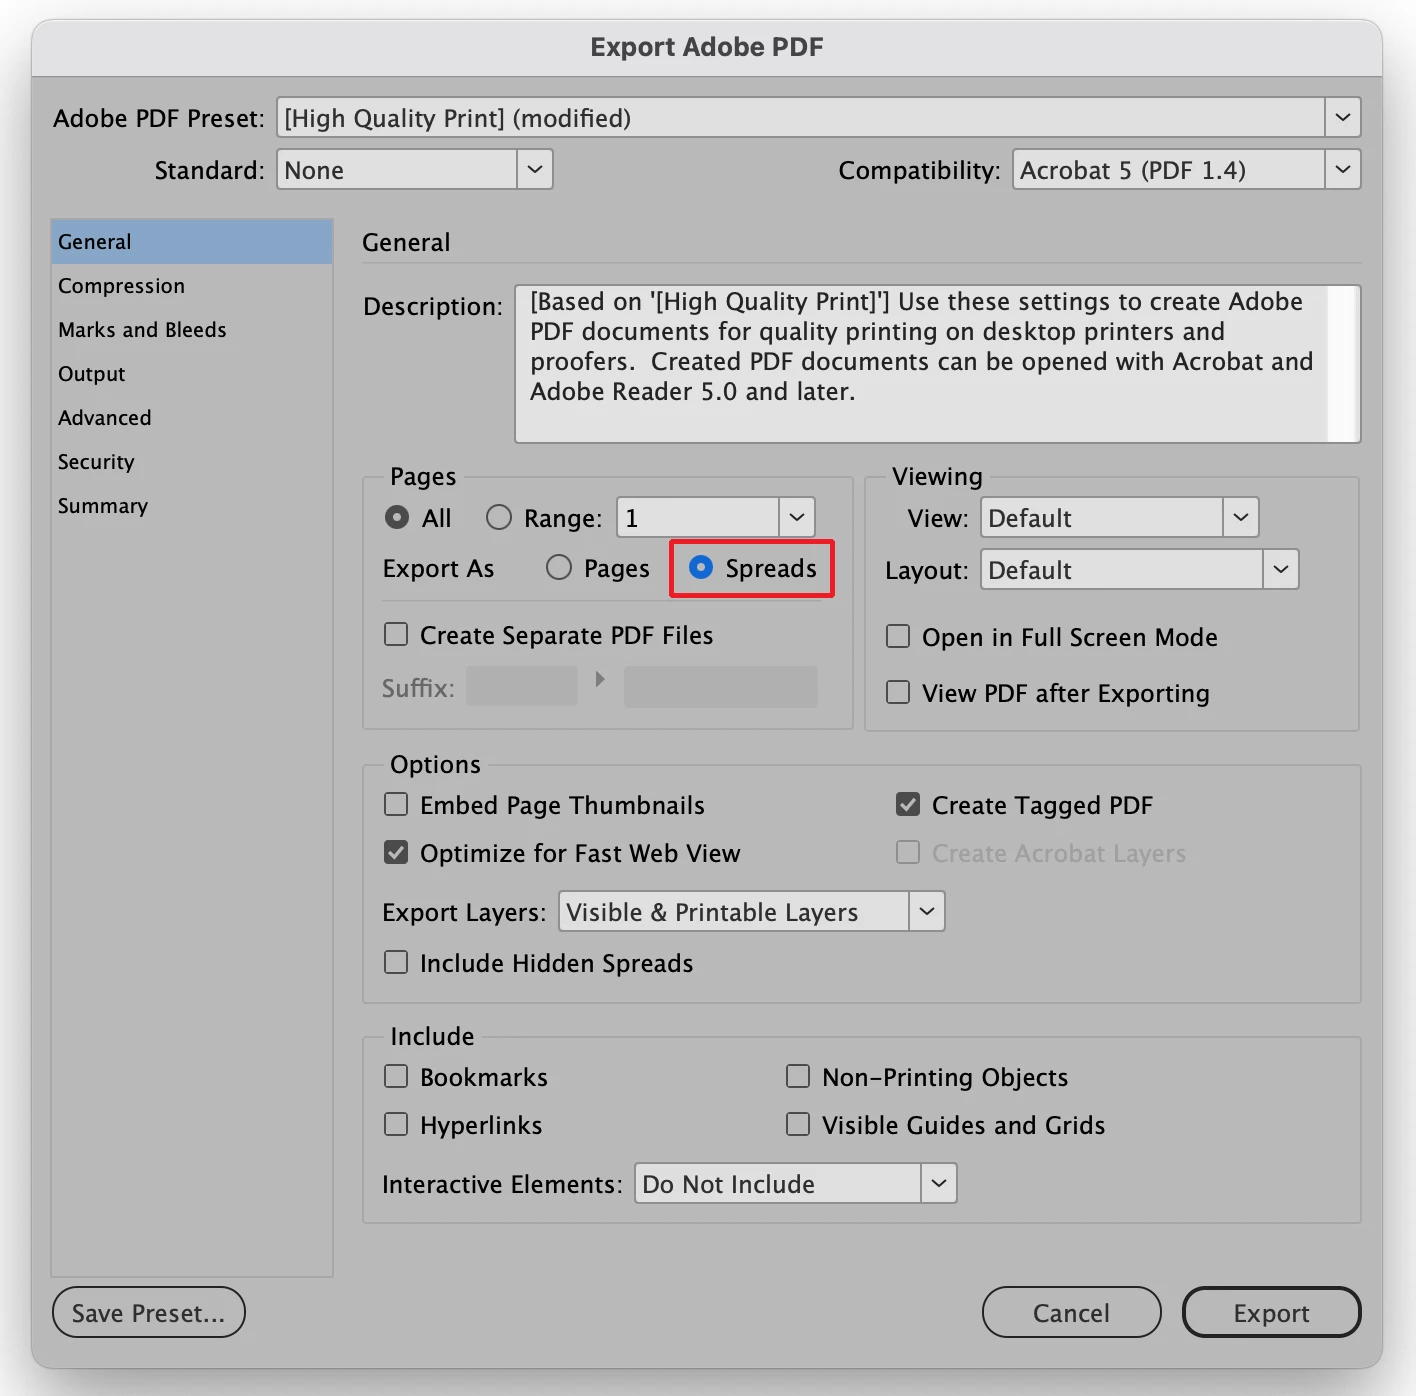Screen dimensions: 1416x1396
Task: Check View PDF after Exporting
Action: click(899, 692)
